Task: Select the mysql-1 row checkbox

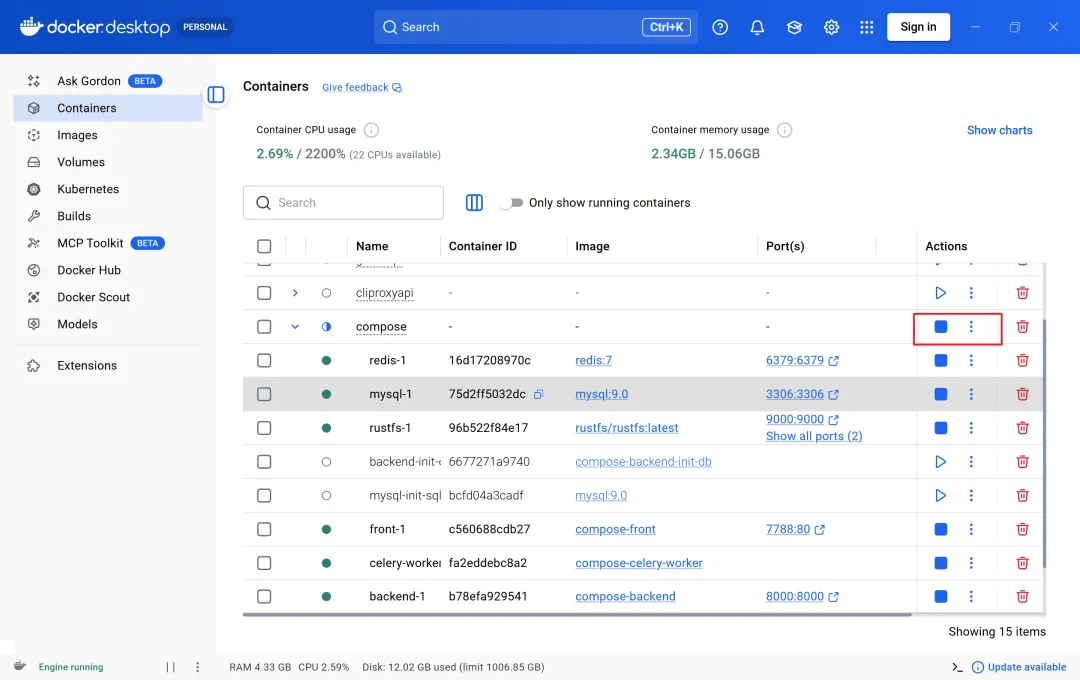Action: pyautogui.click(x=264, y=394)
